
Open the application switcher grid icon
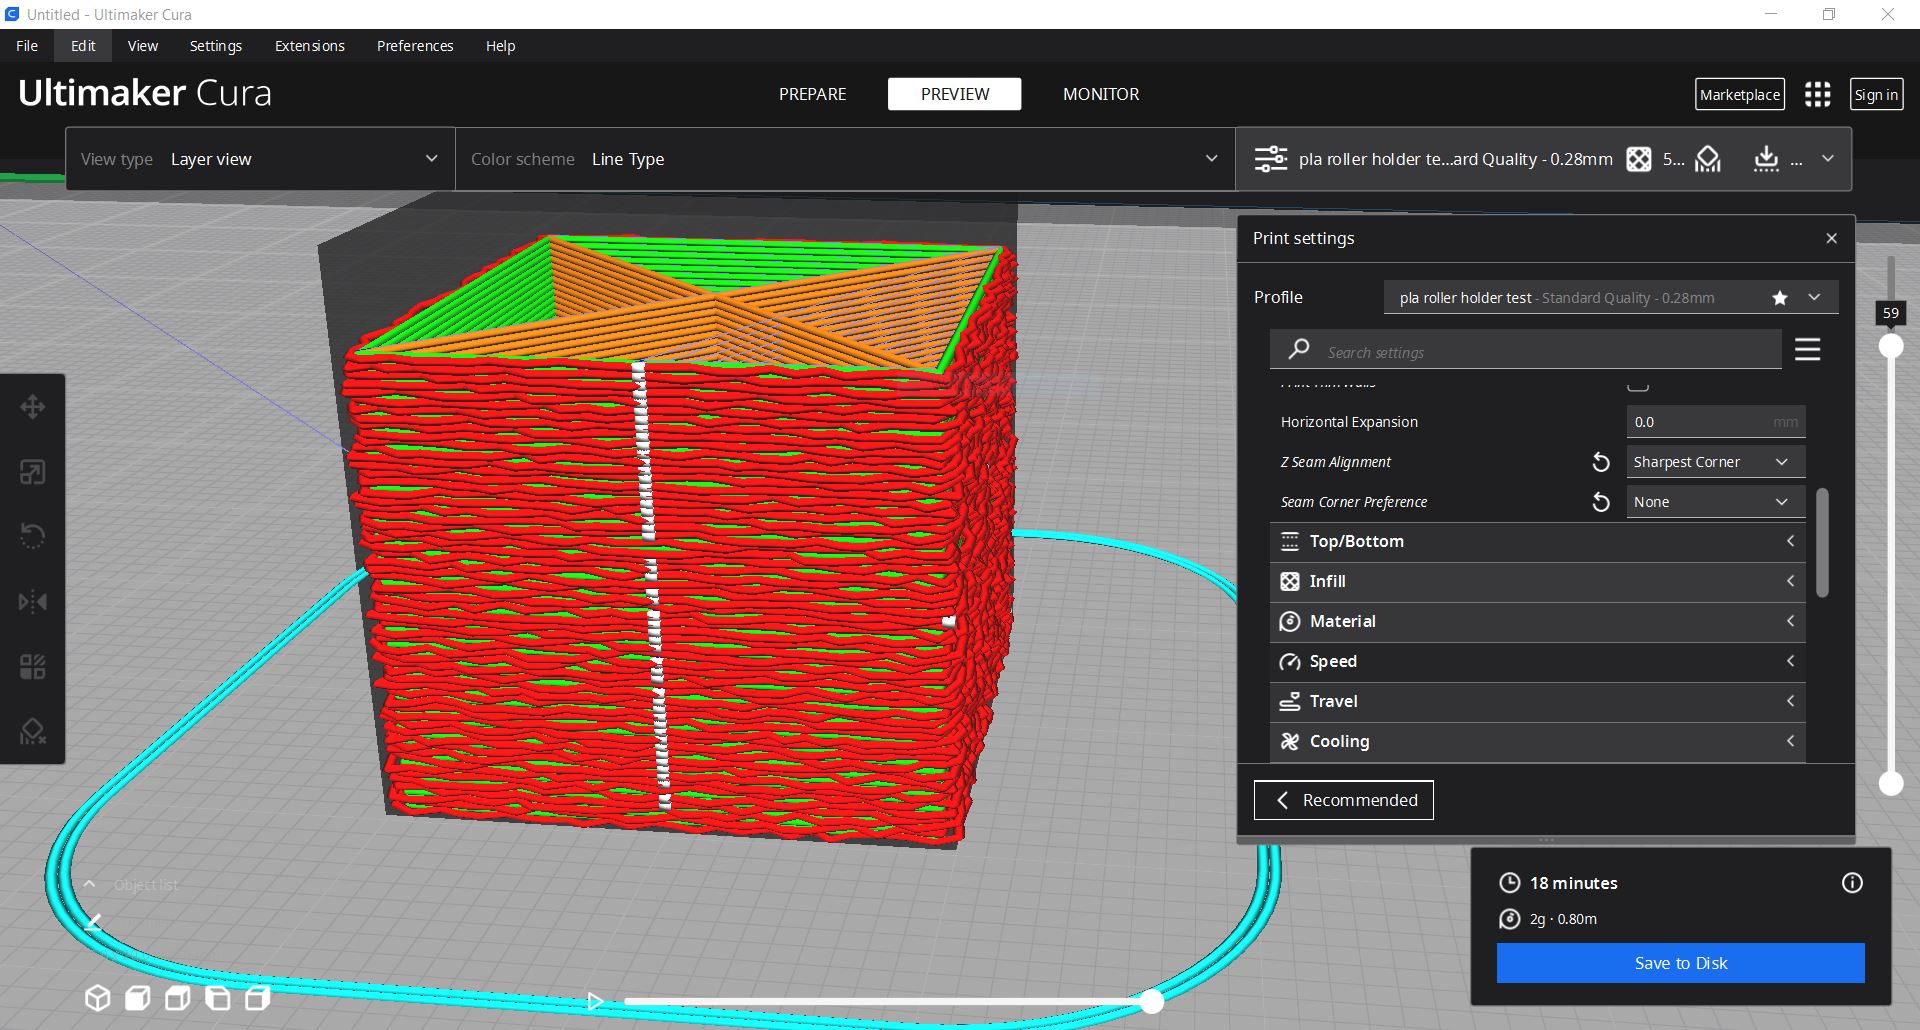tap(1817, 94)
